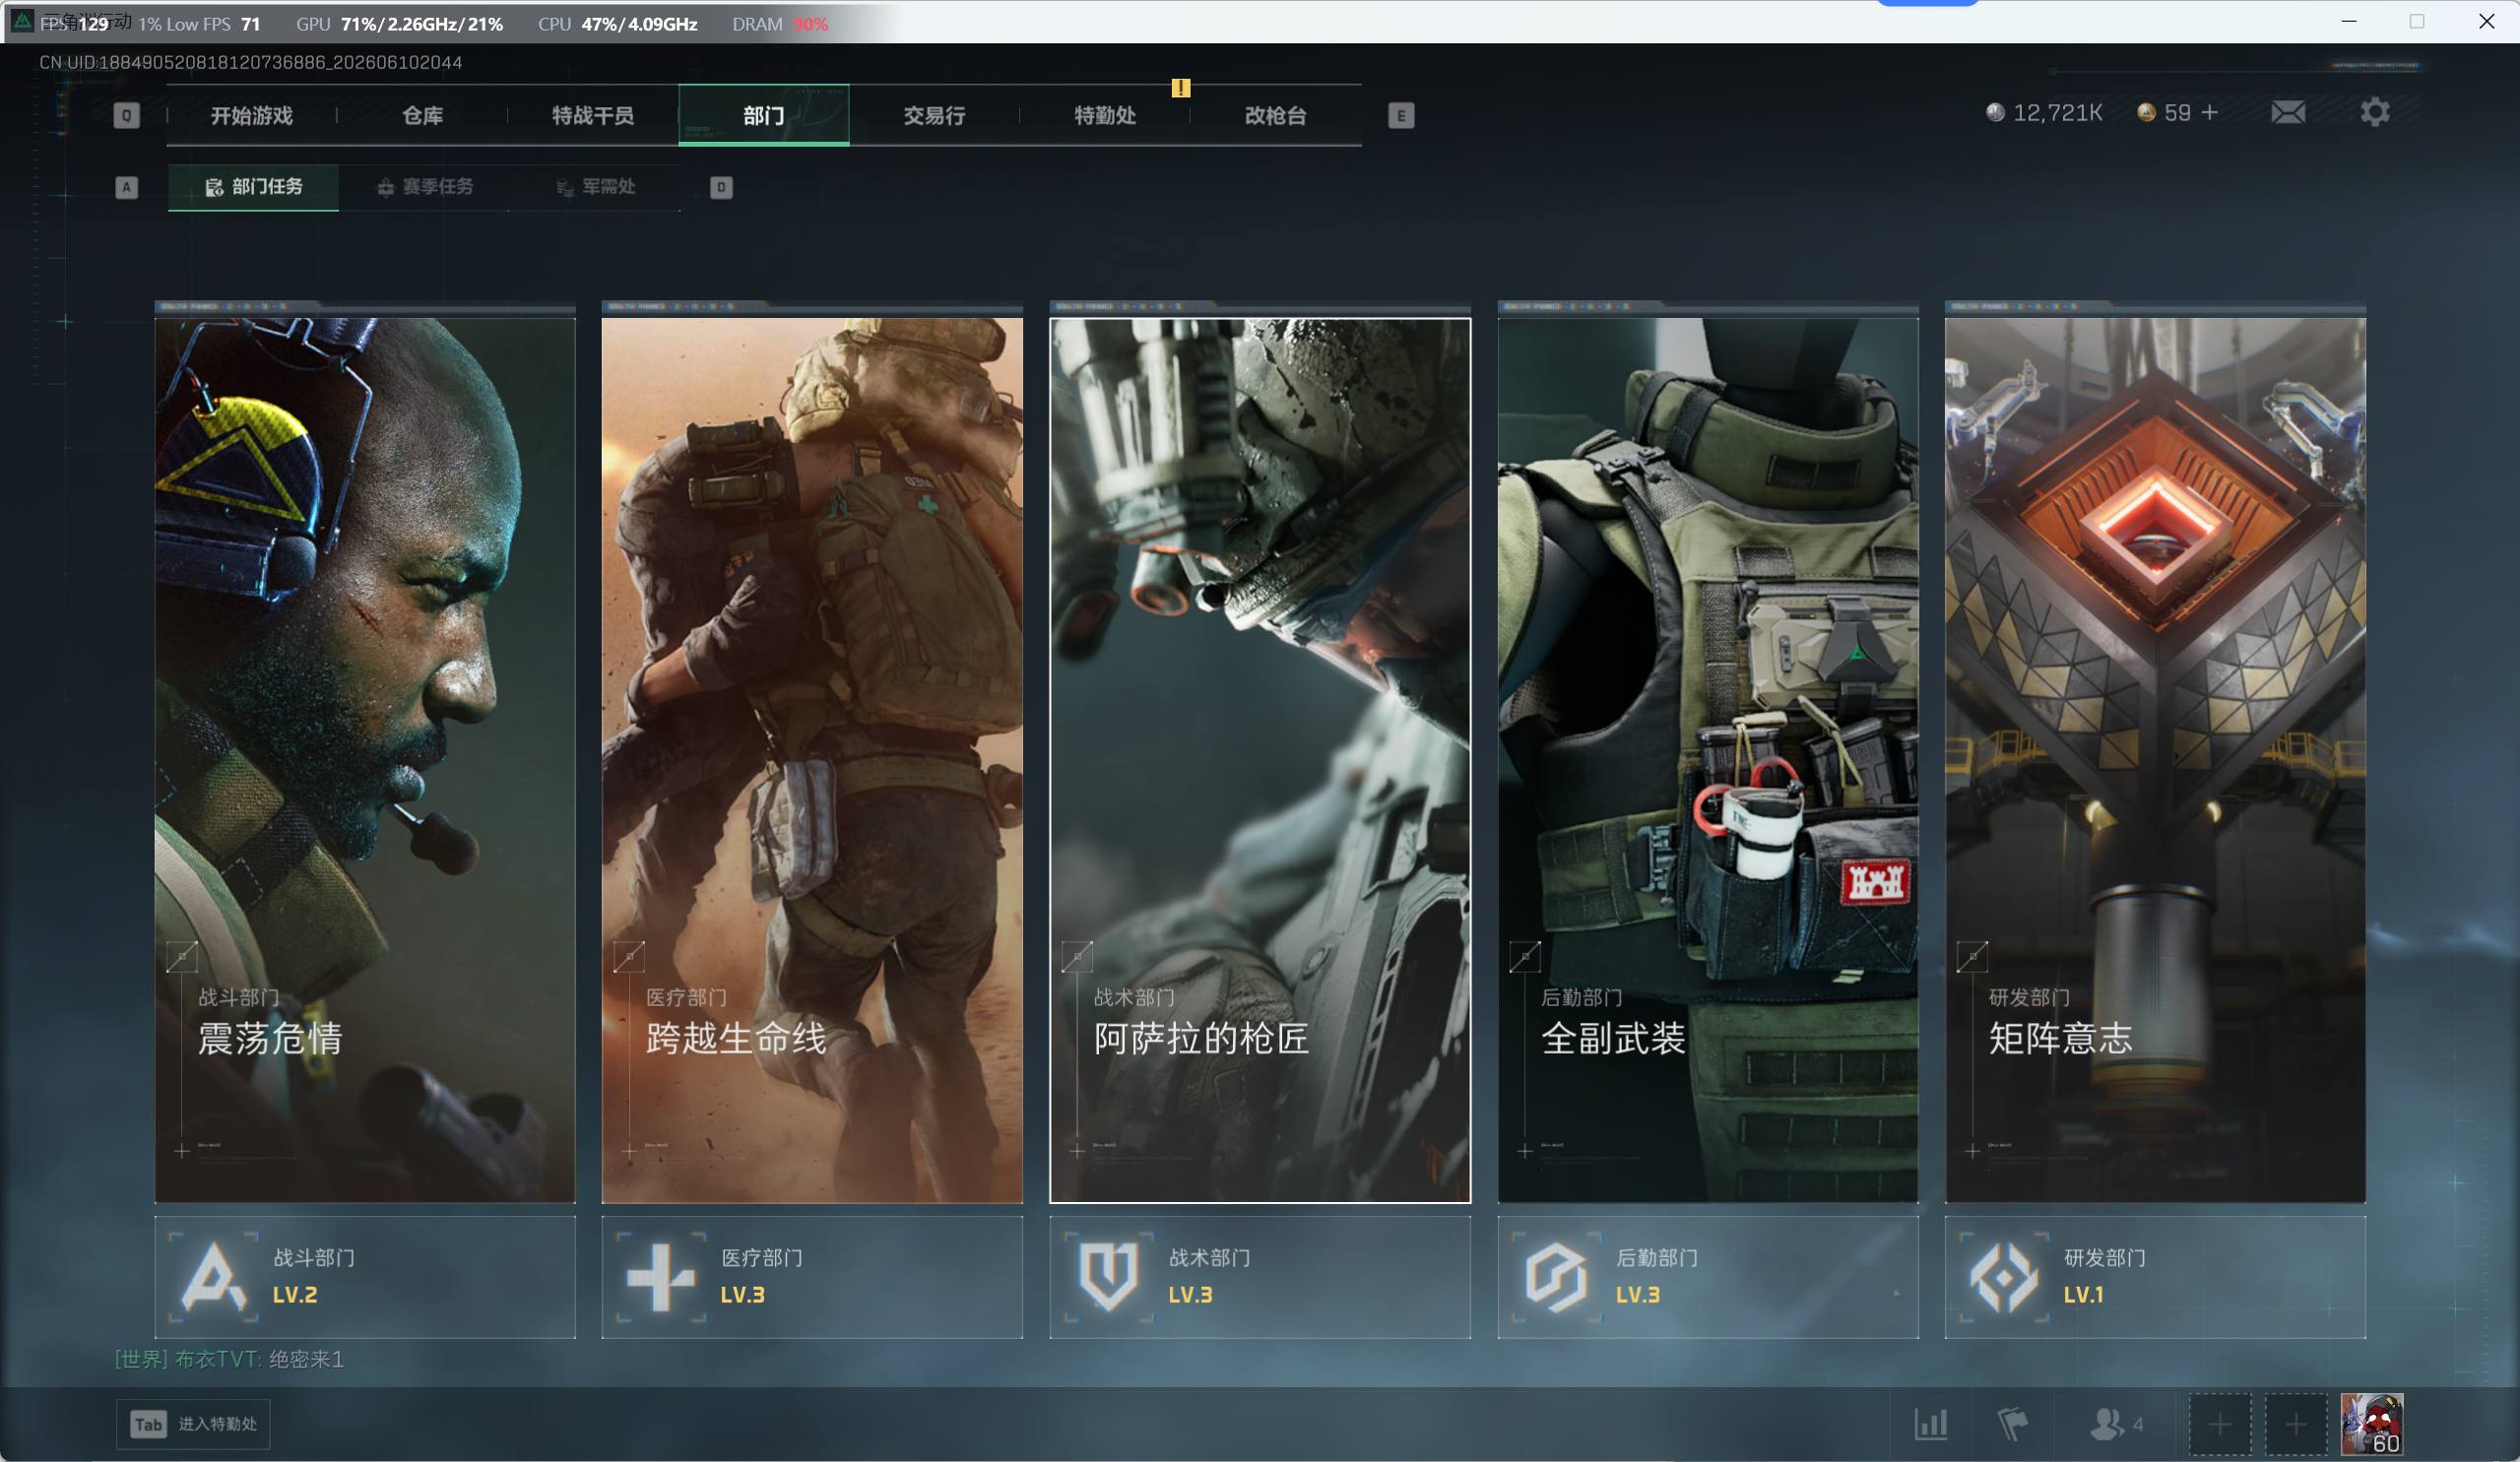Click the small task icon on 全副武装
Screen dimensions: 2520x1462
(x=1525, y=957)
